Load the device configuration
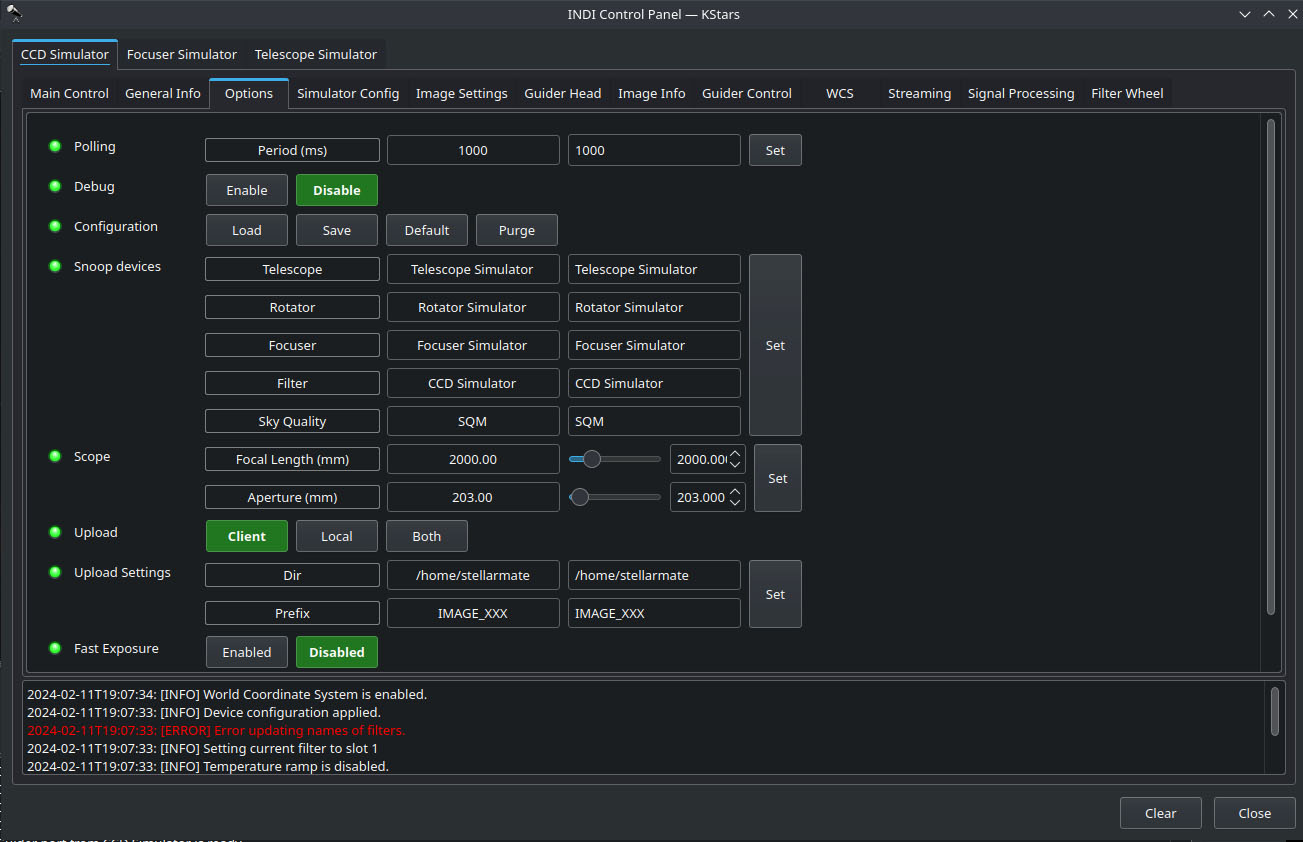Screen dimensions: 1303x842 coord(247,230)
